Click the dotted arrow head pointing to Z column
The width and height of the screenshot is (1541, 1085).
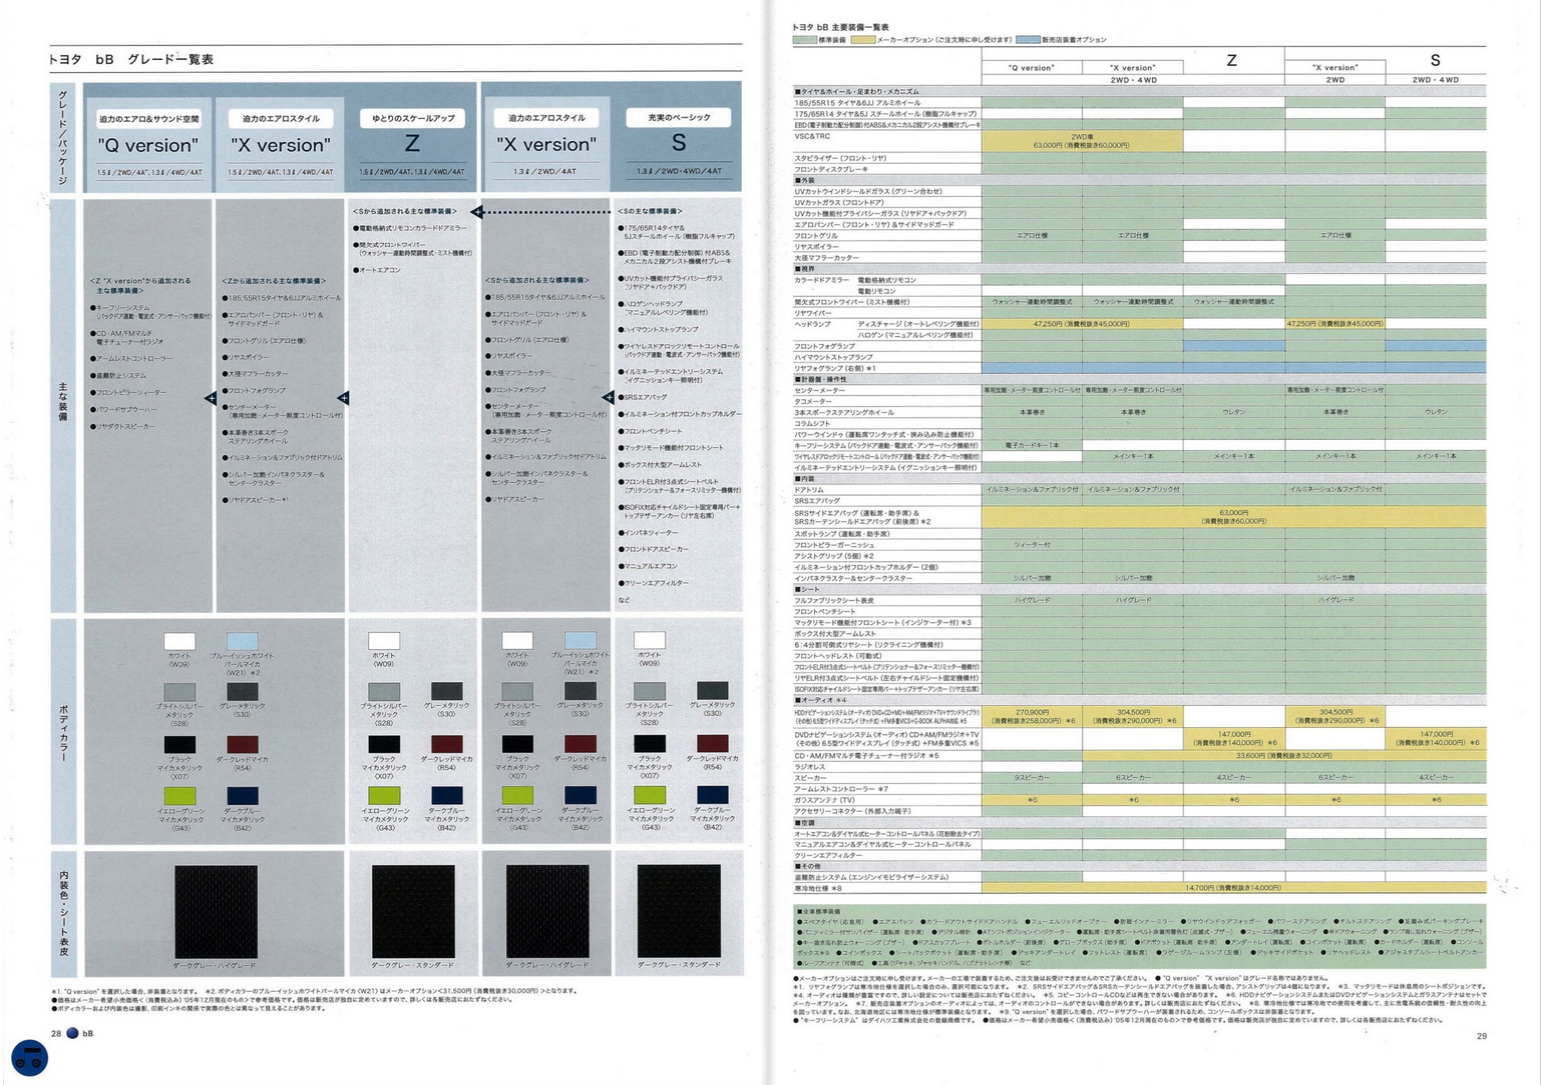coord(478,211)
